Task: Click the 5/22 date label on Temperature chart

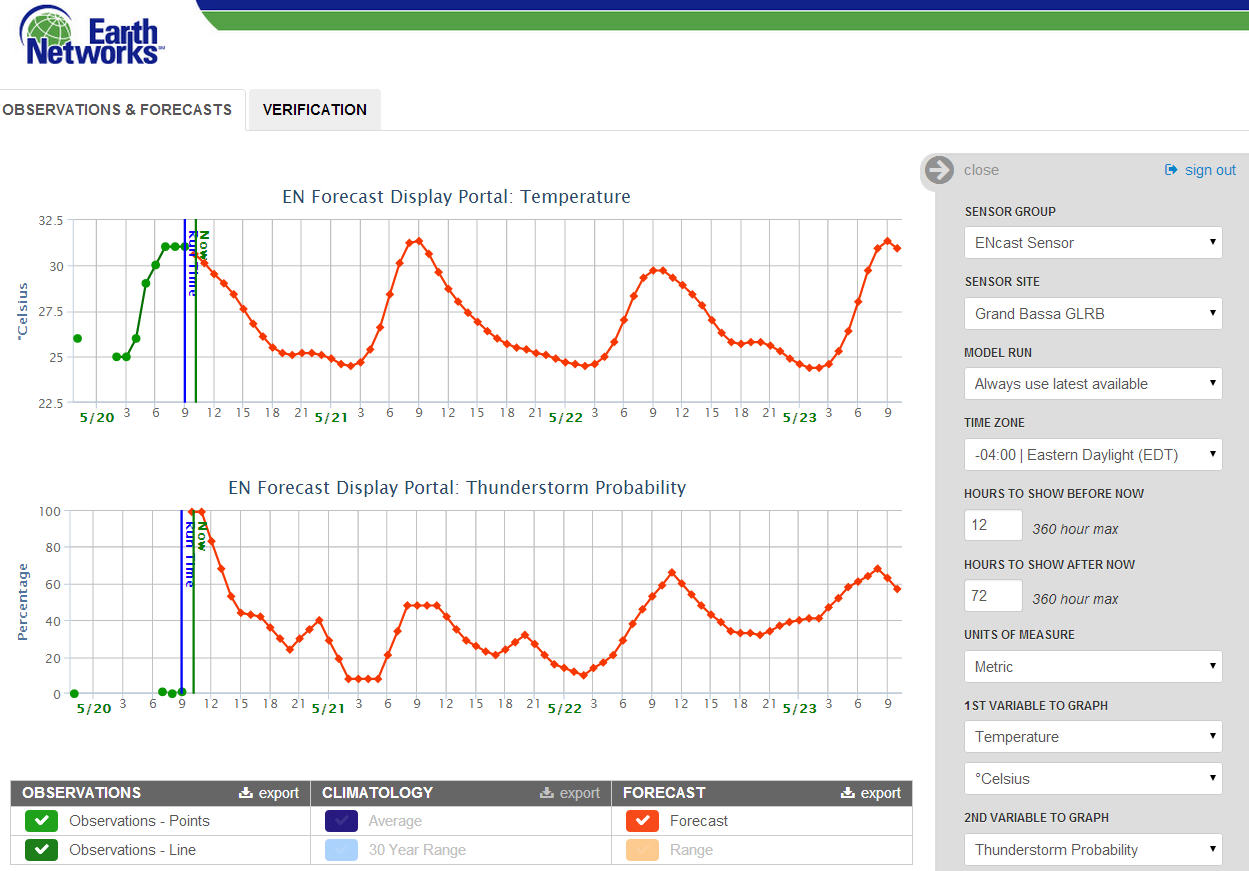Action: pyautogui.click(x=566, y=418)
